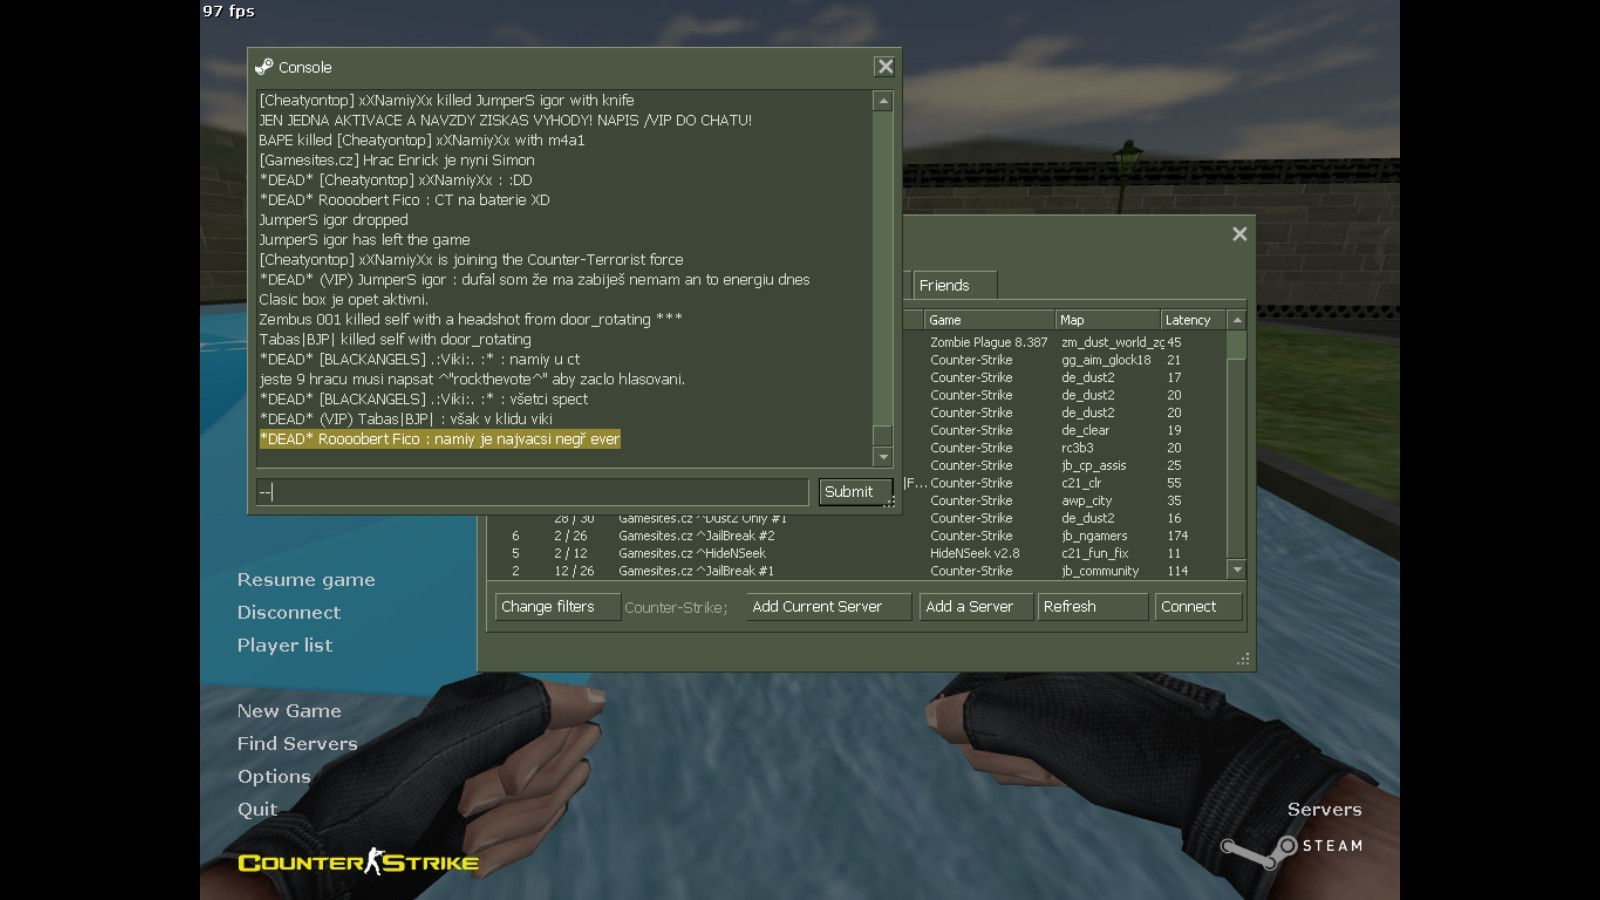
Task: Open Player list from the main menu
Action: click(x=285, y=645)
